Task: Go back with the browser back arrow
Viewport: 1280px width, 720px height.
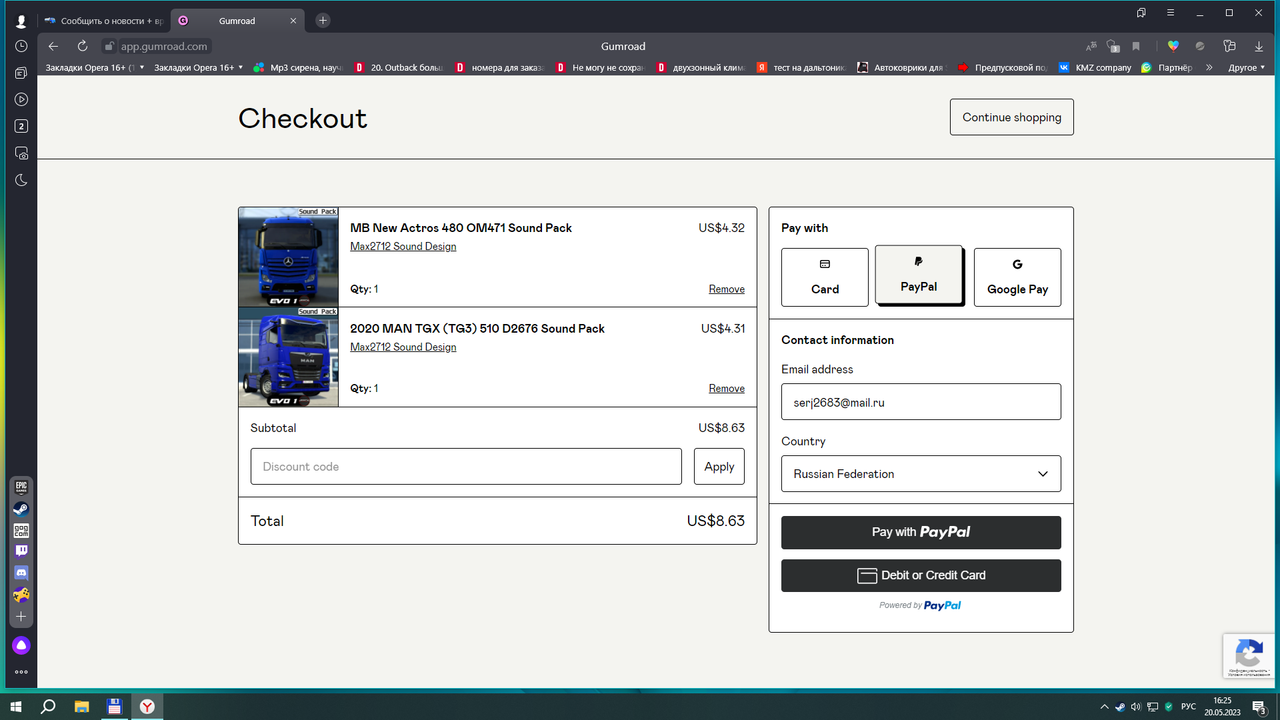Action: pos(53,46)
